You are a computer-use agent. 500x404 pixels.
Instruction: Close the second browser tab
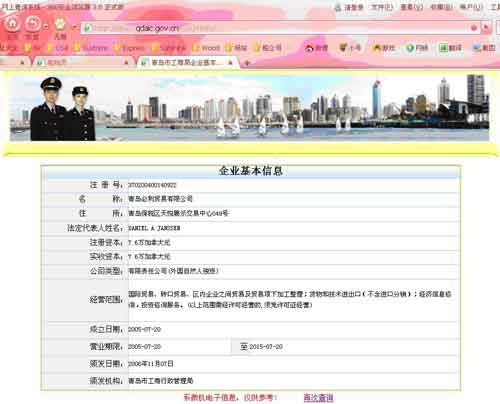coord(126,62)
